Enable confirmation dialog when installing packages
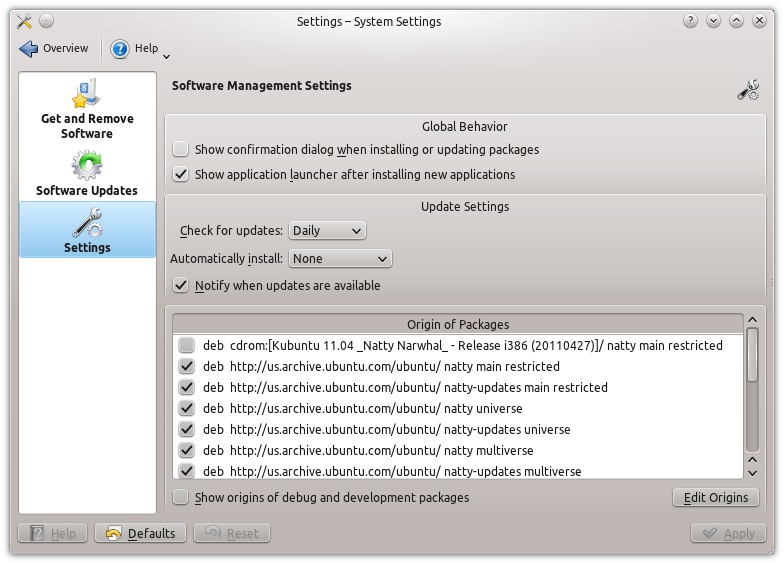Viewport: 784px width, 564px height. coord(180,149)
